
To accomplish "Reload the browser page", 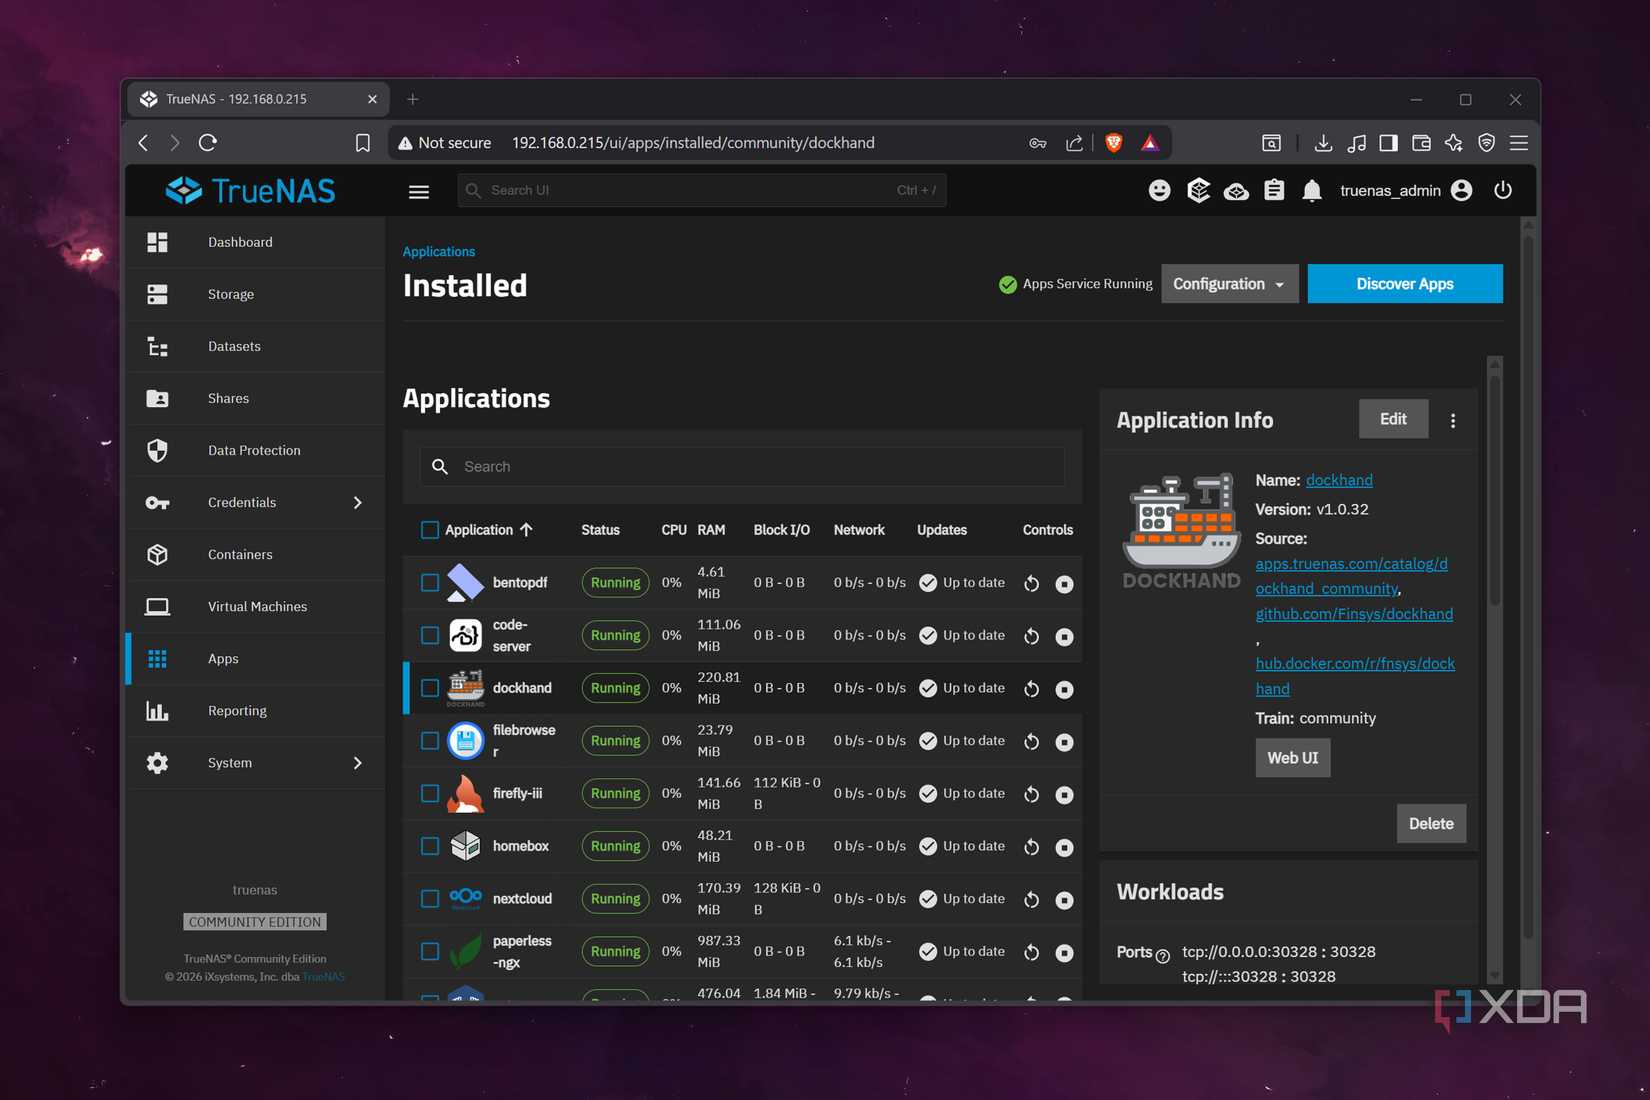I will point(208,143).
